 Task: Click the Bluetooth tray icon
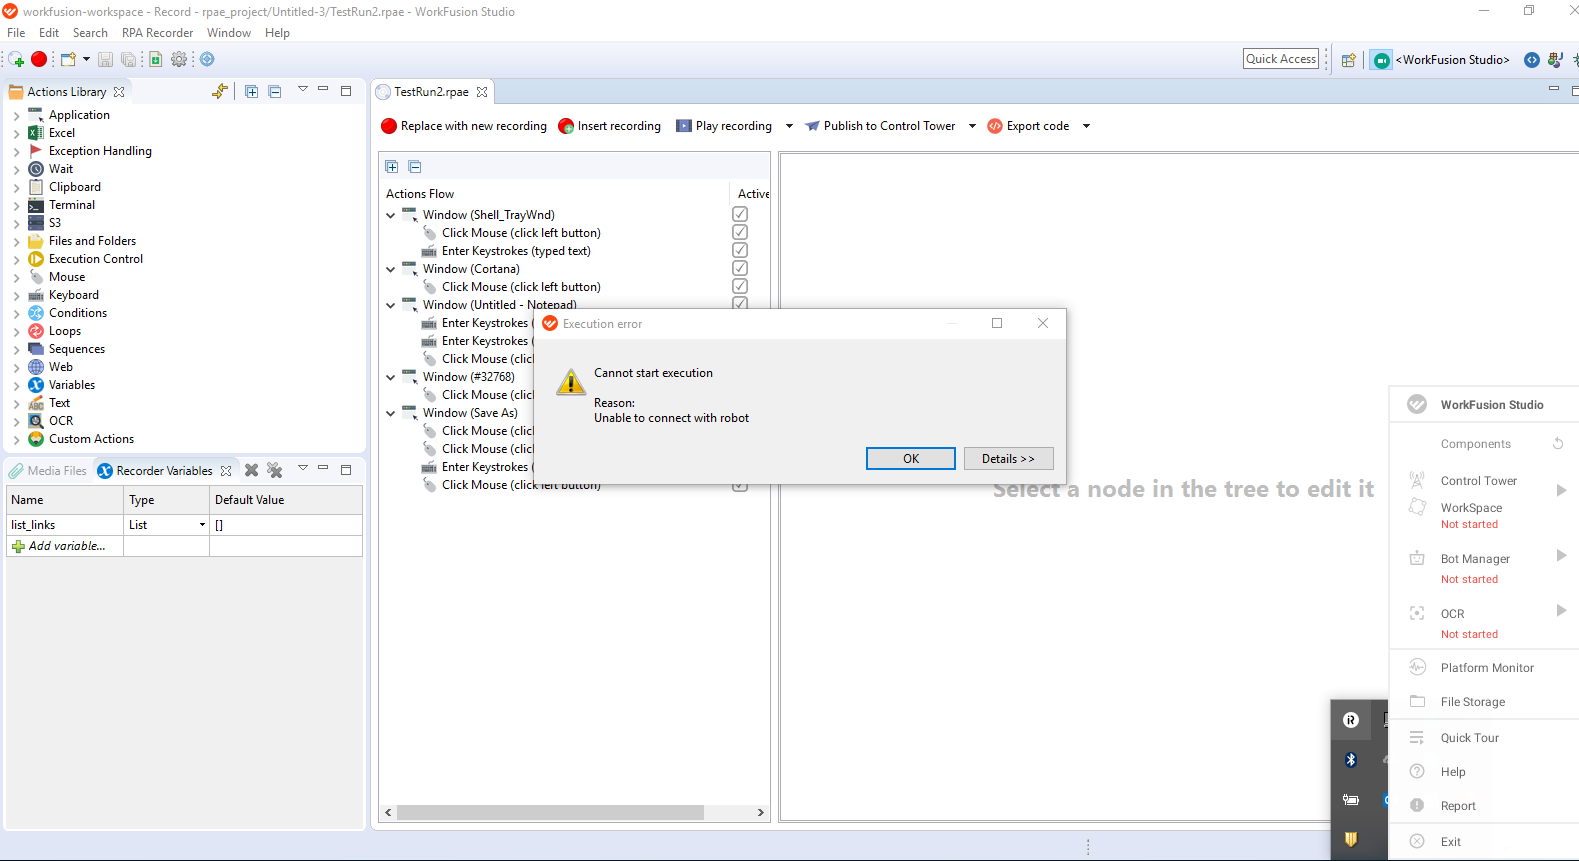click(1351, 760)
